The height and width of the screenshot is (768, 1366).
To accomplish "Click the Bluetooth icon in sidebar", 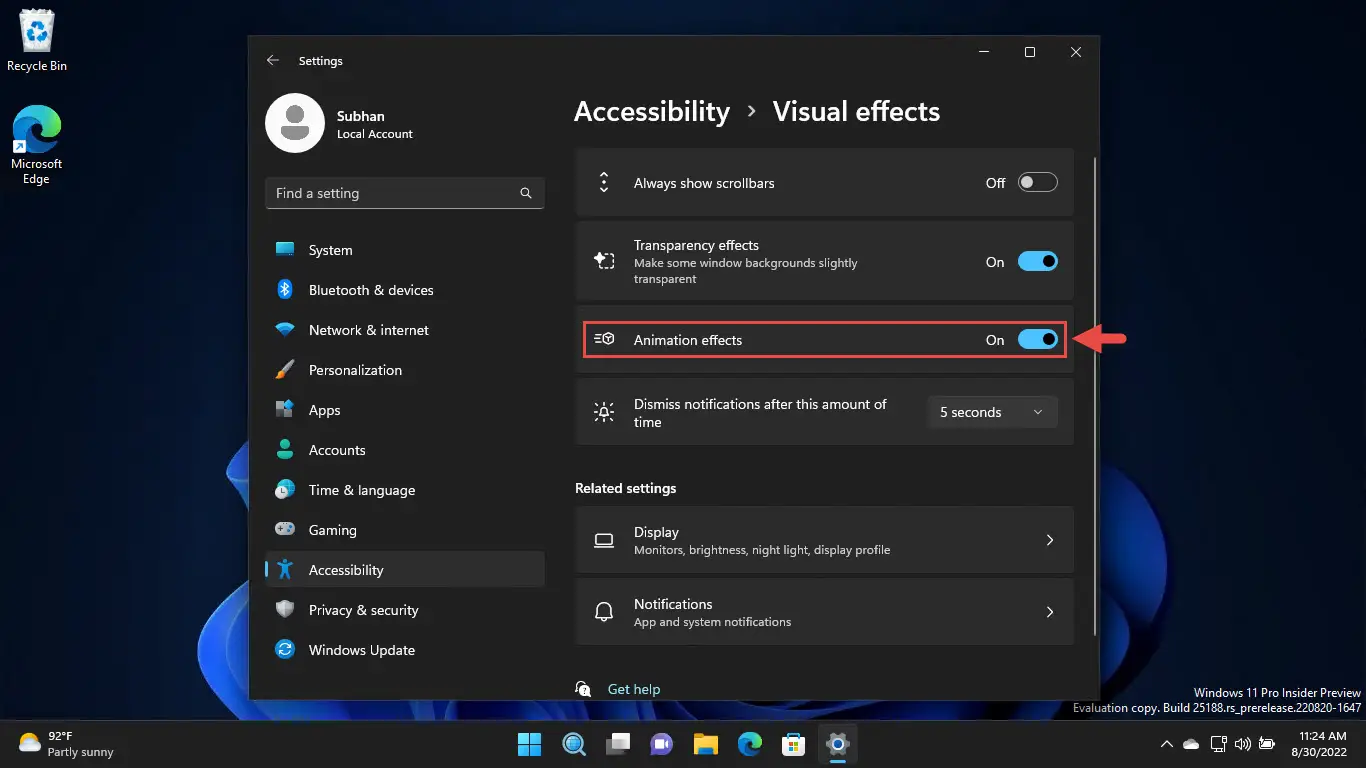I will click(x=285, y=290).
